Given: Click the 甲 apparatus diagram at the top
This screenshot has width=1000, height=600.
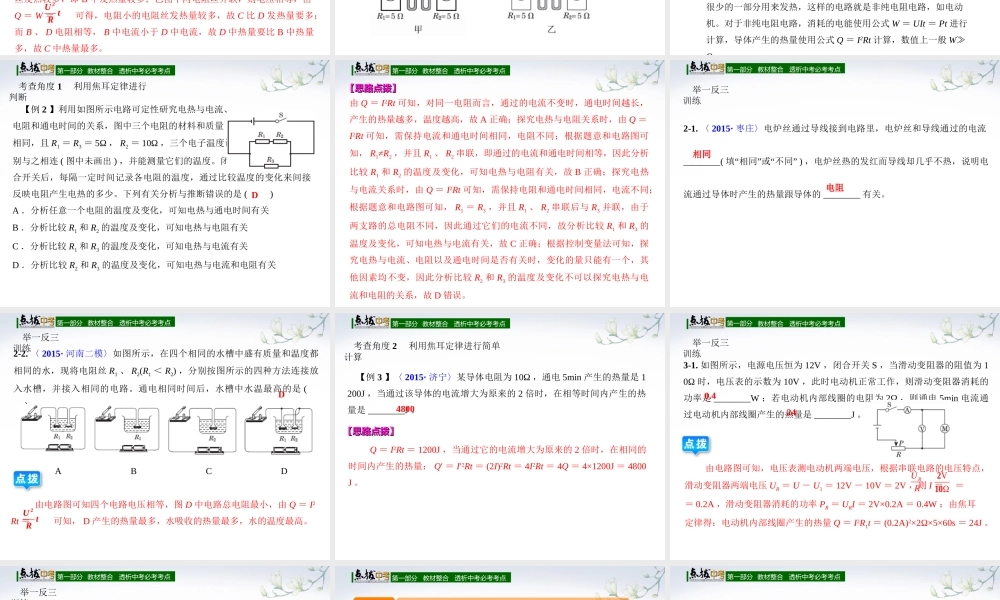Looking at the screenshot, I should [418, 11].
